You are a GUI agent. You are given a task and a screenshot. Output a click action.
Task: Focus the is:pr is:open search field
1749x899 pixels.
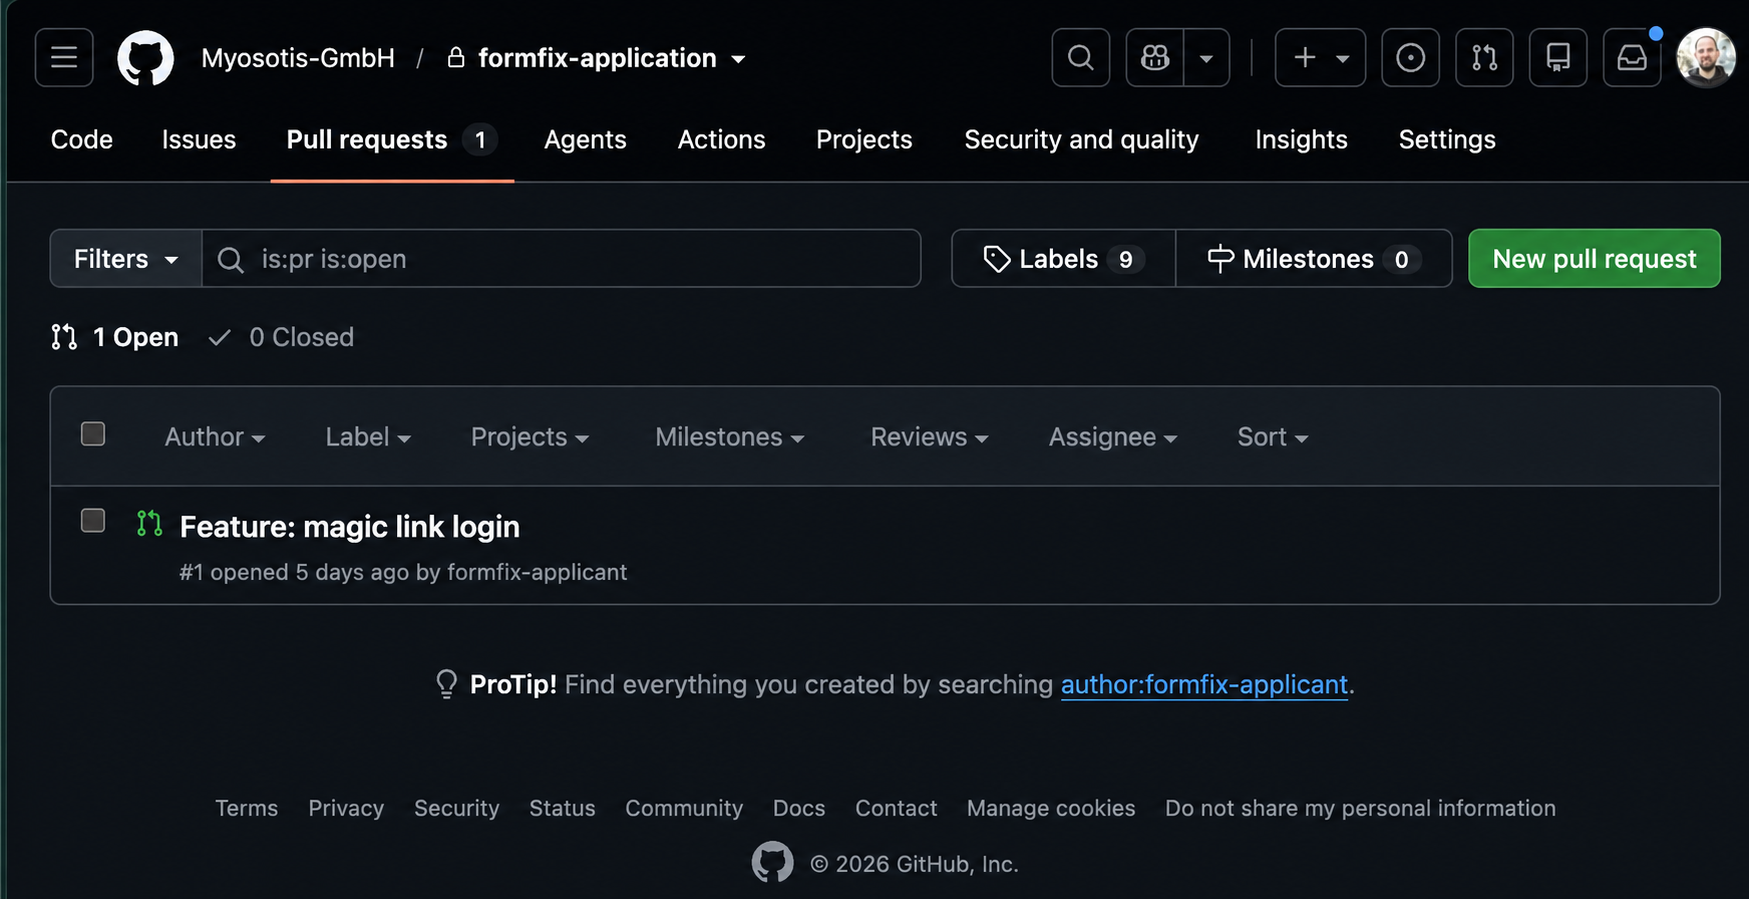click(x=561, y=259)
